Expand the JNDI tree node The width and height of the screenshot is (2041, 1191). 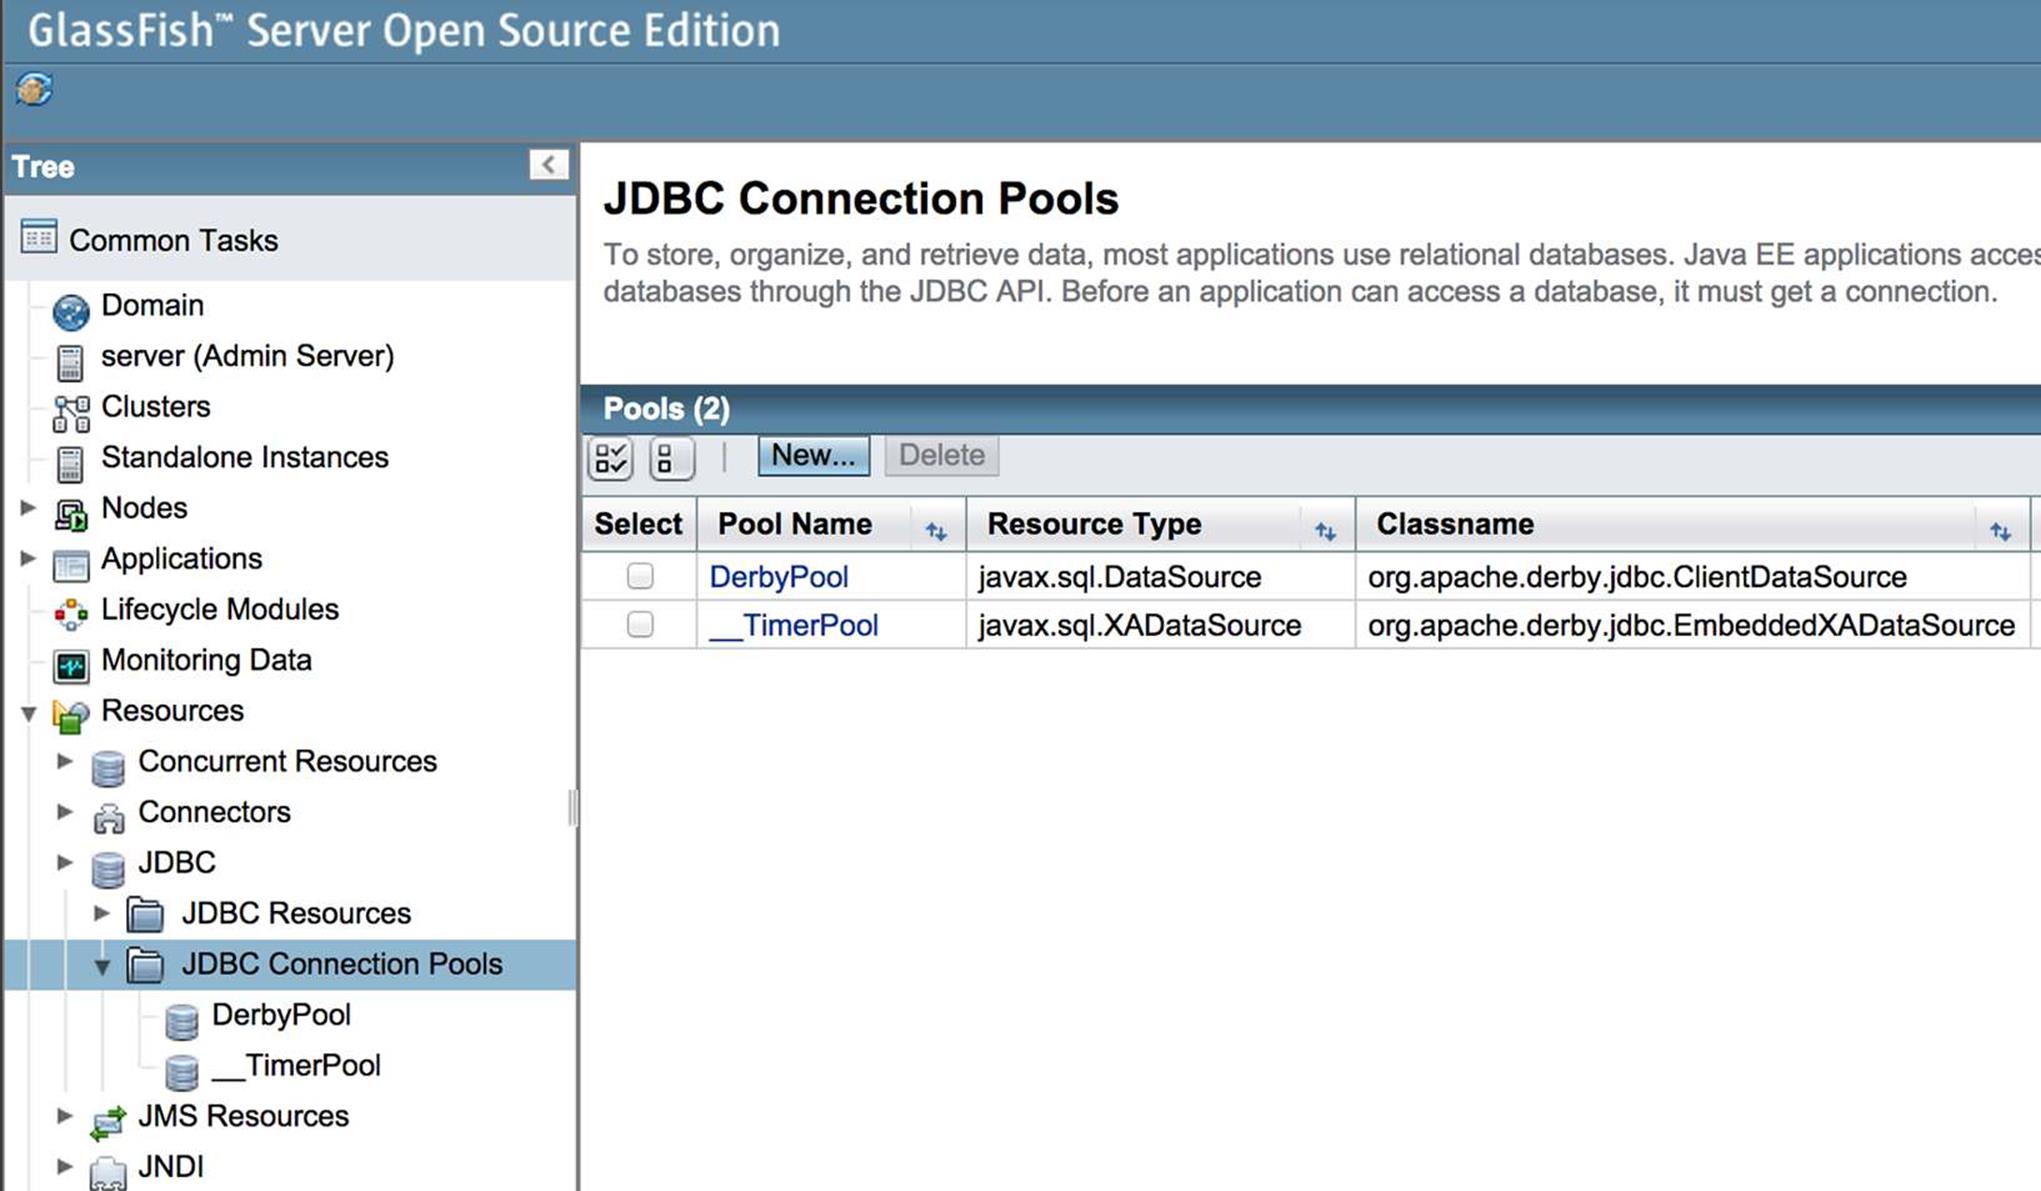tap(65, 1167)
